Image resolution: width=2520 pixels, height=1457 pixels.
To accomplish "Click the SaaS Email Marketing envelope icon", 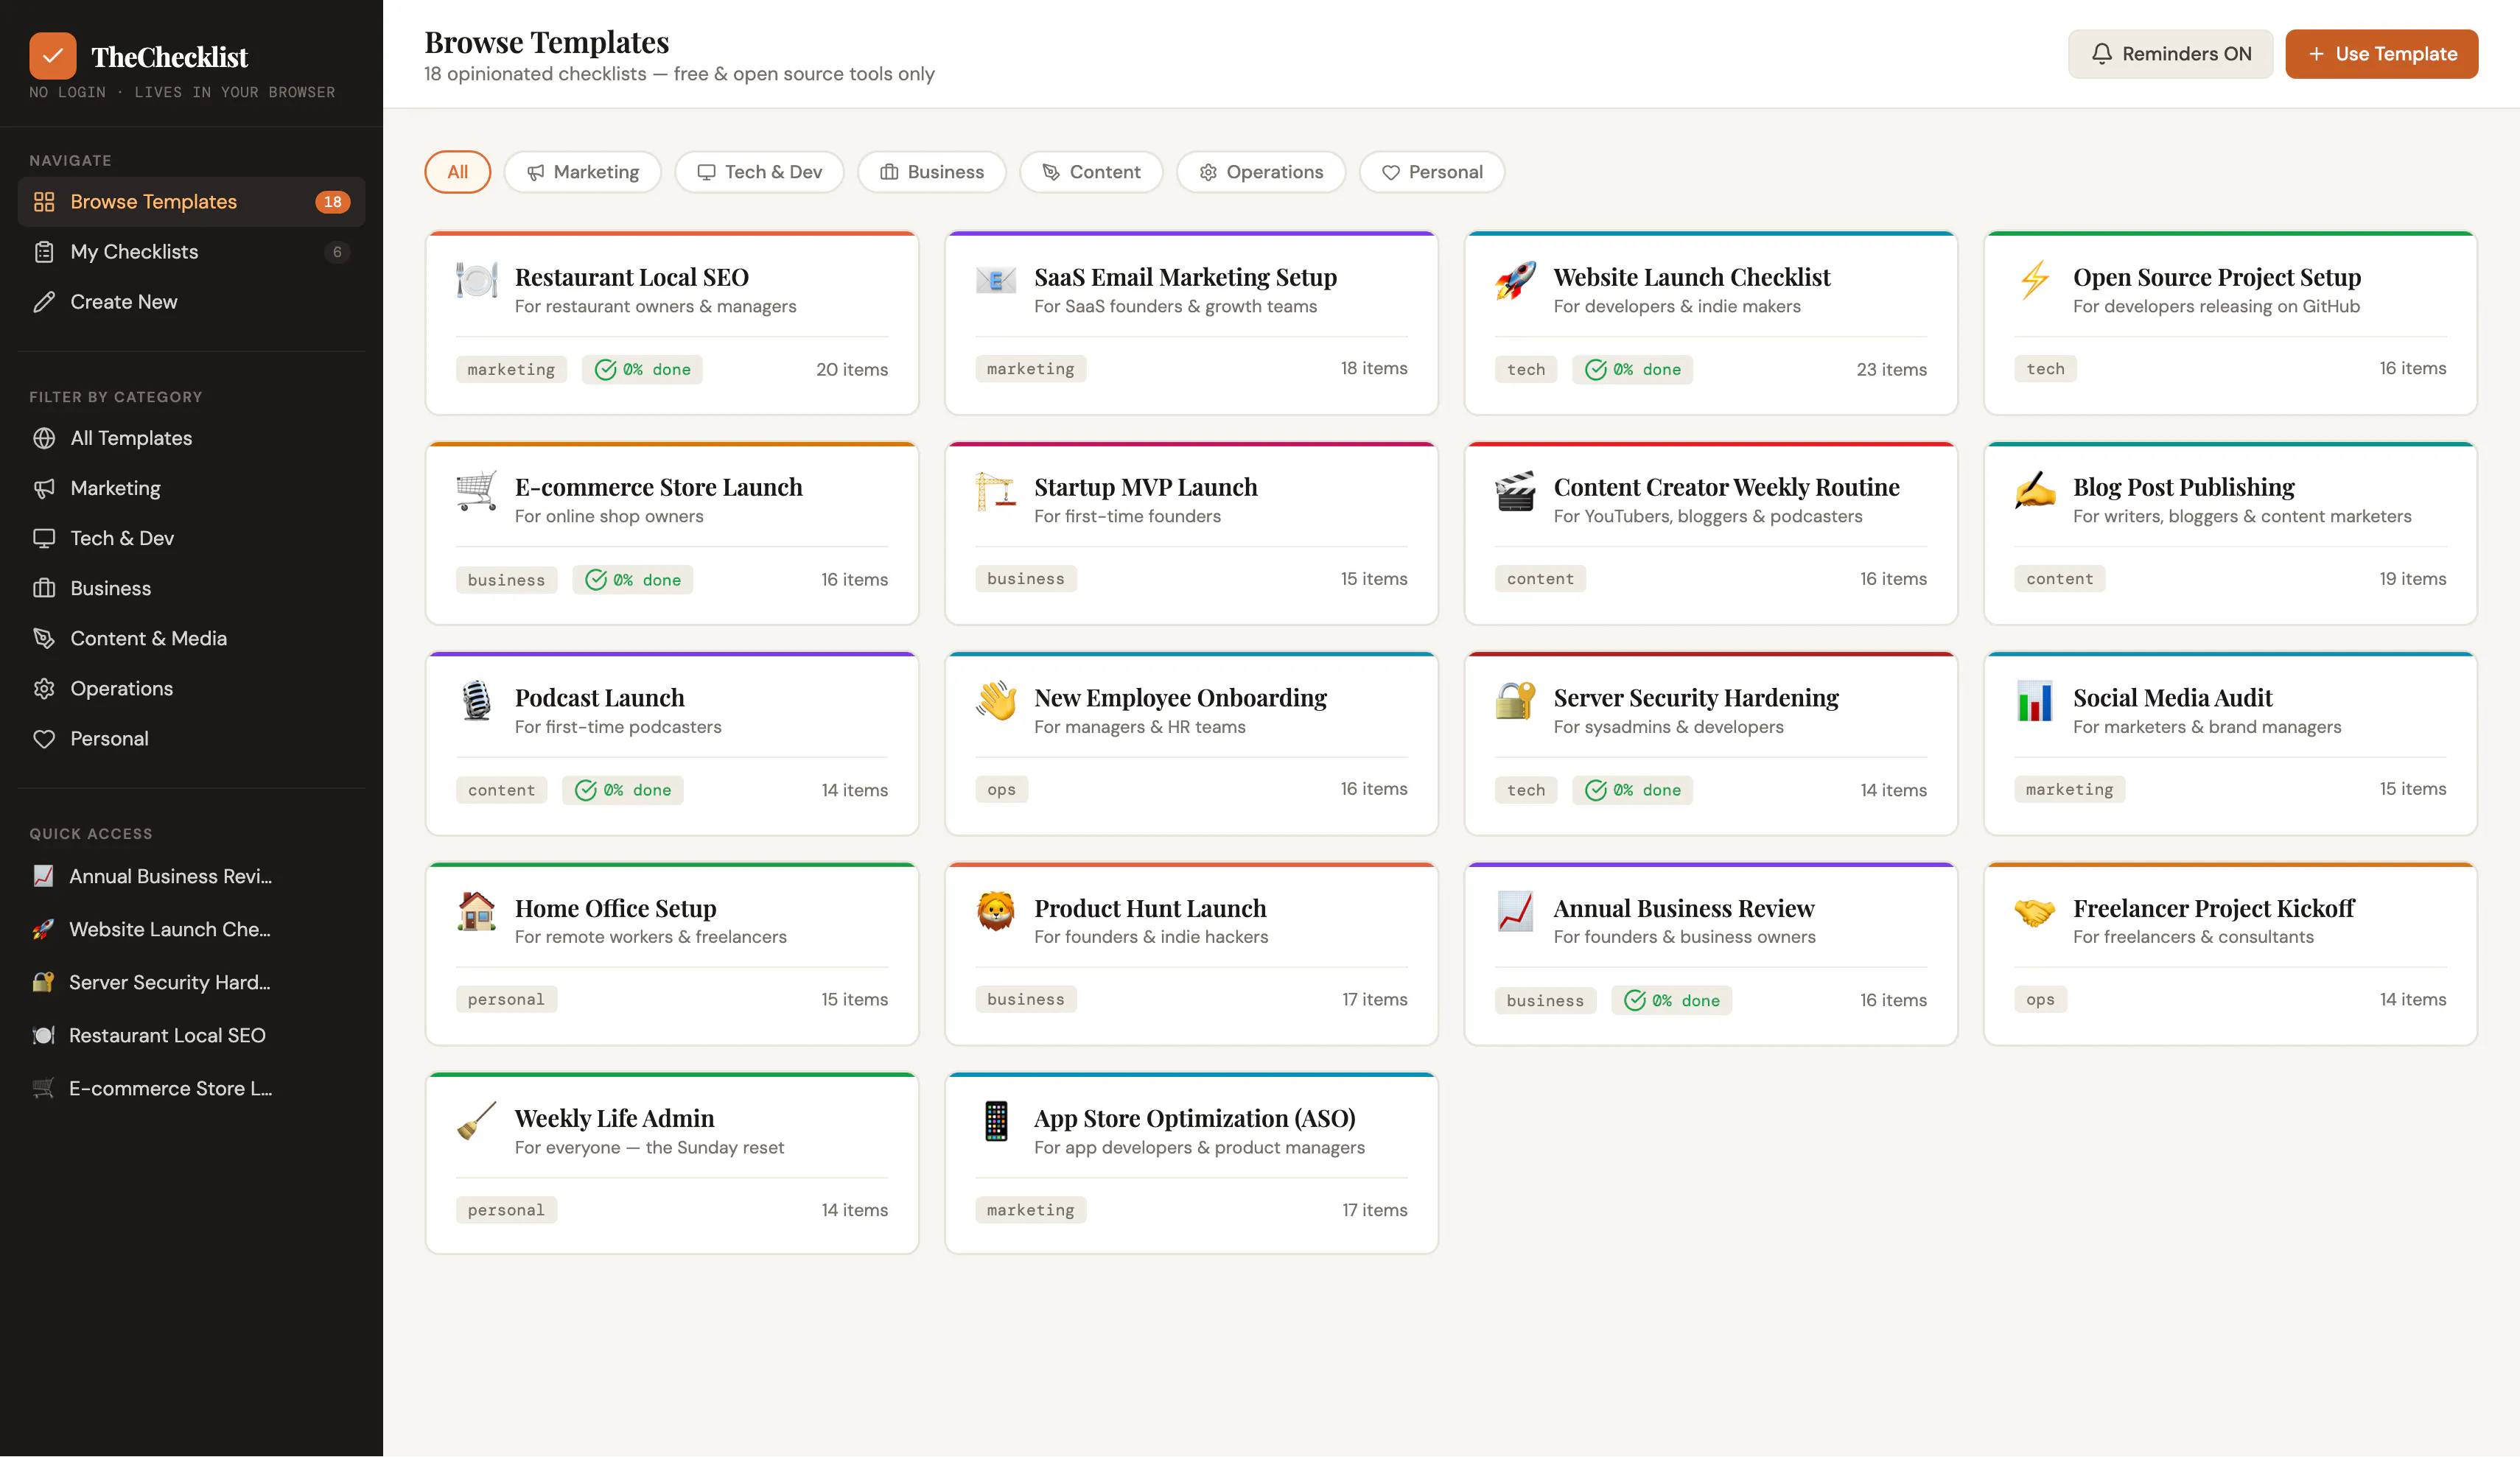I will click(996, 279).
